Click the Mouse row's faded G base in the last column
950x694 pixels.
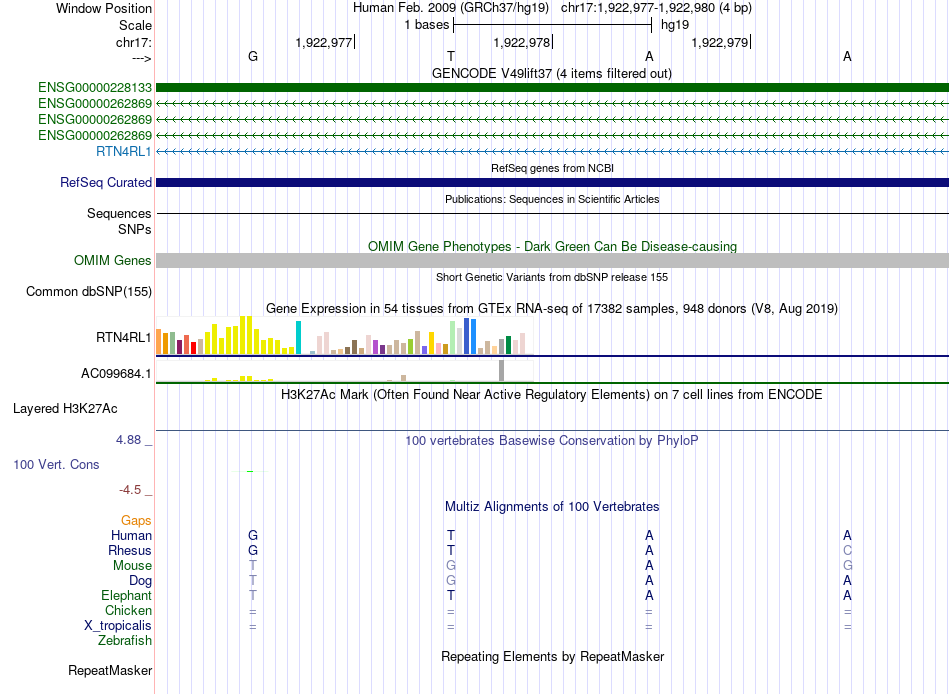click(847, 566)
